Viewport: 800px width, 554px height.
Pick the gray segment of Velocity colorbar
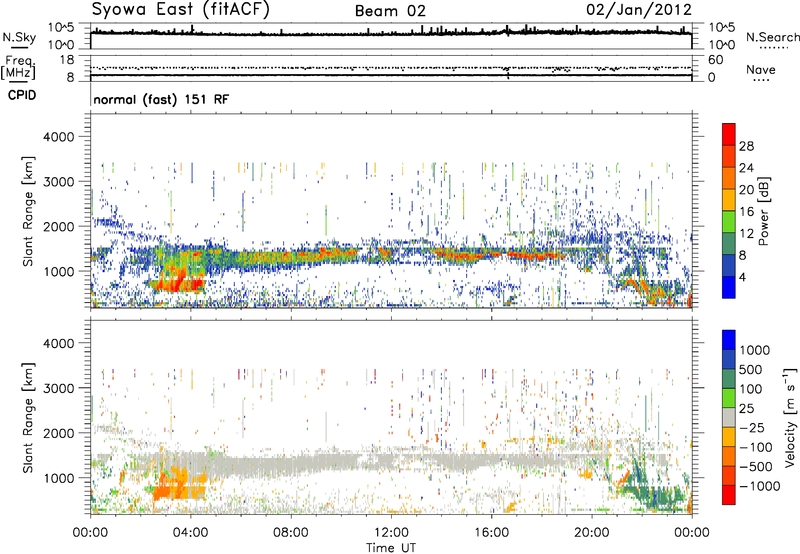tap(729, 417)
